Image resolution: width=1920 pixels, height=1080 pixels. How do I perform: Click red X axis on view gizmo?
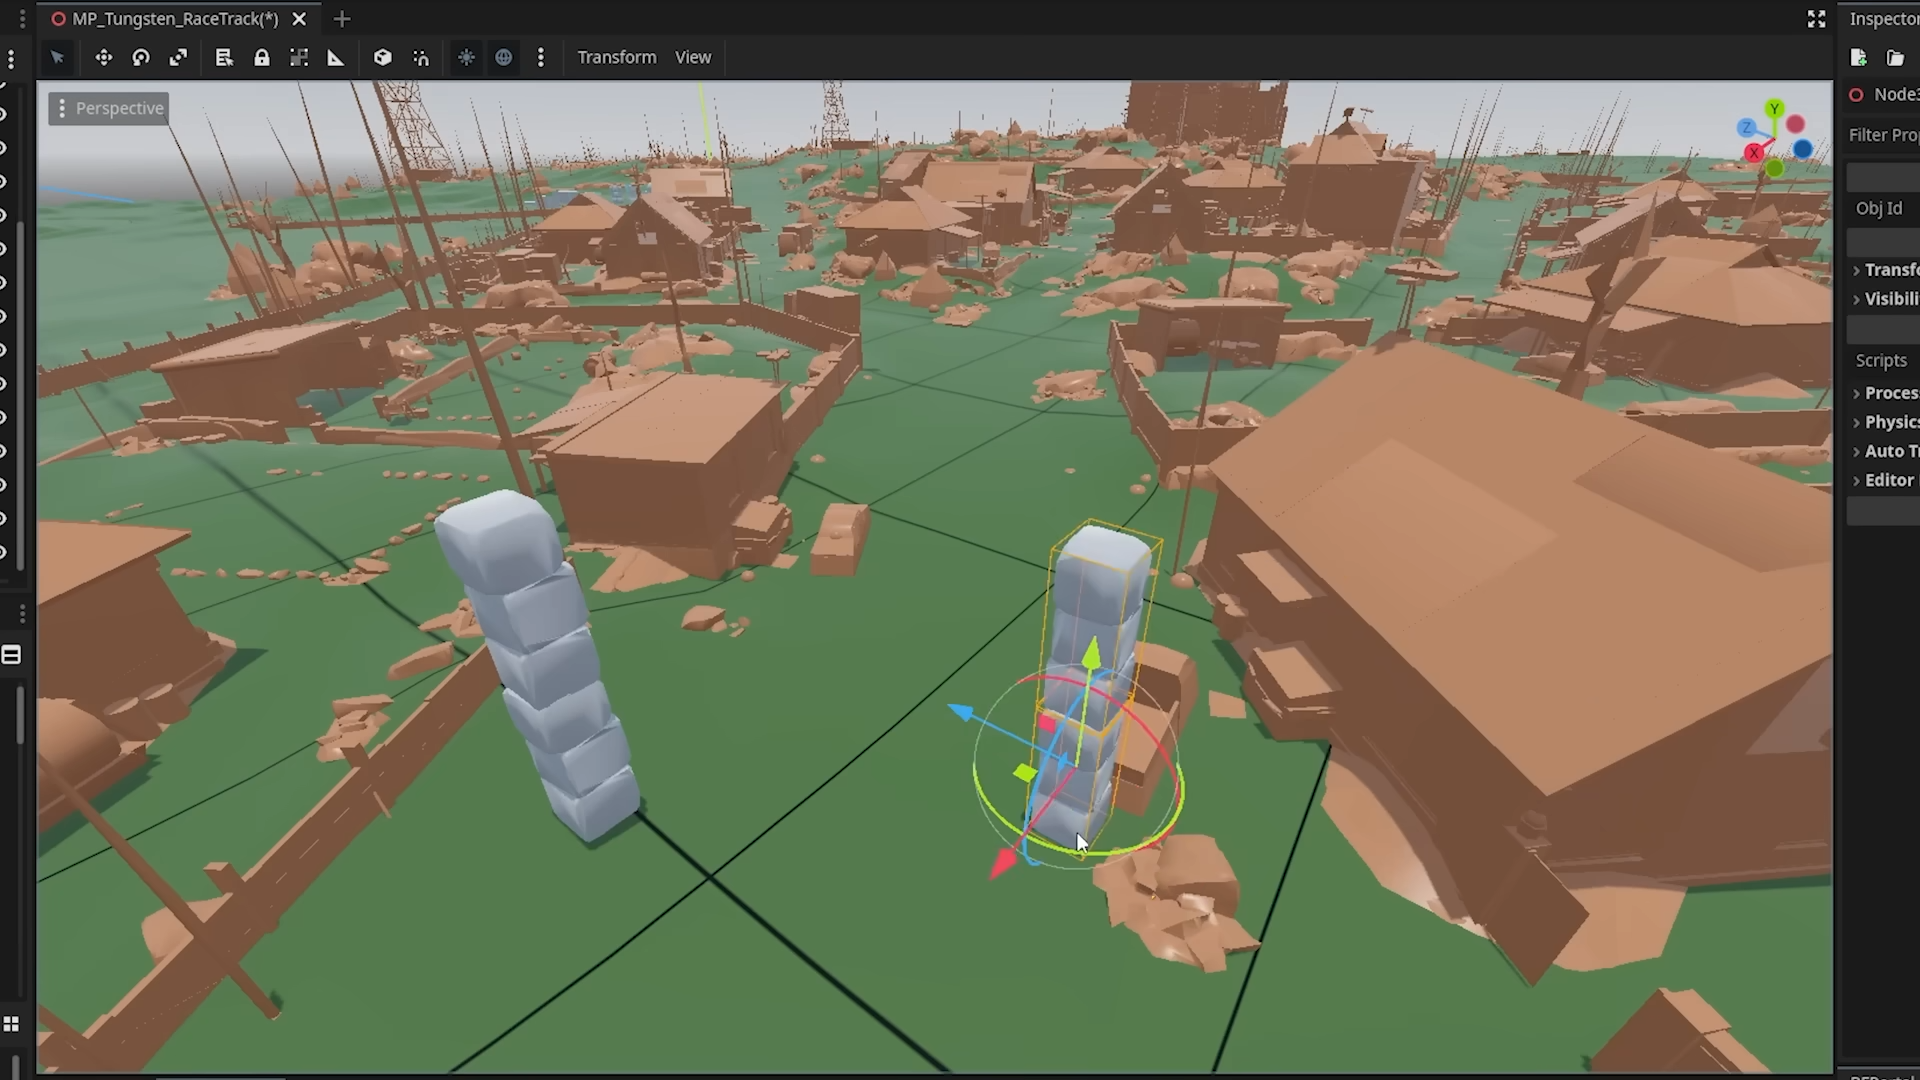(x=1754, y=153)
